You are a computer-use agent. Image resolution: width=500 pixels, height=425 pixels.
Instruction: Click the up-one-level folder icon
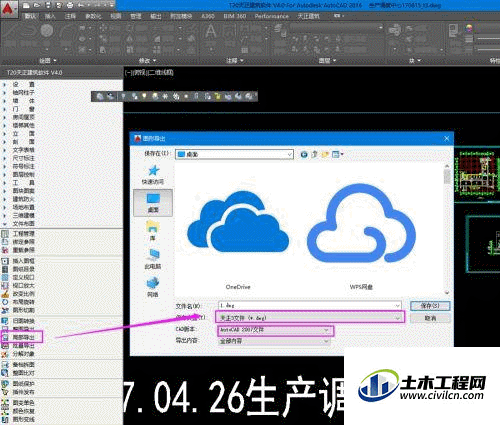pyautogui.click(x=314, y=154)
